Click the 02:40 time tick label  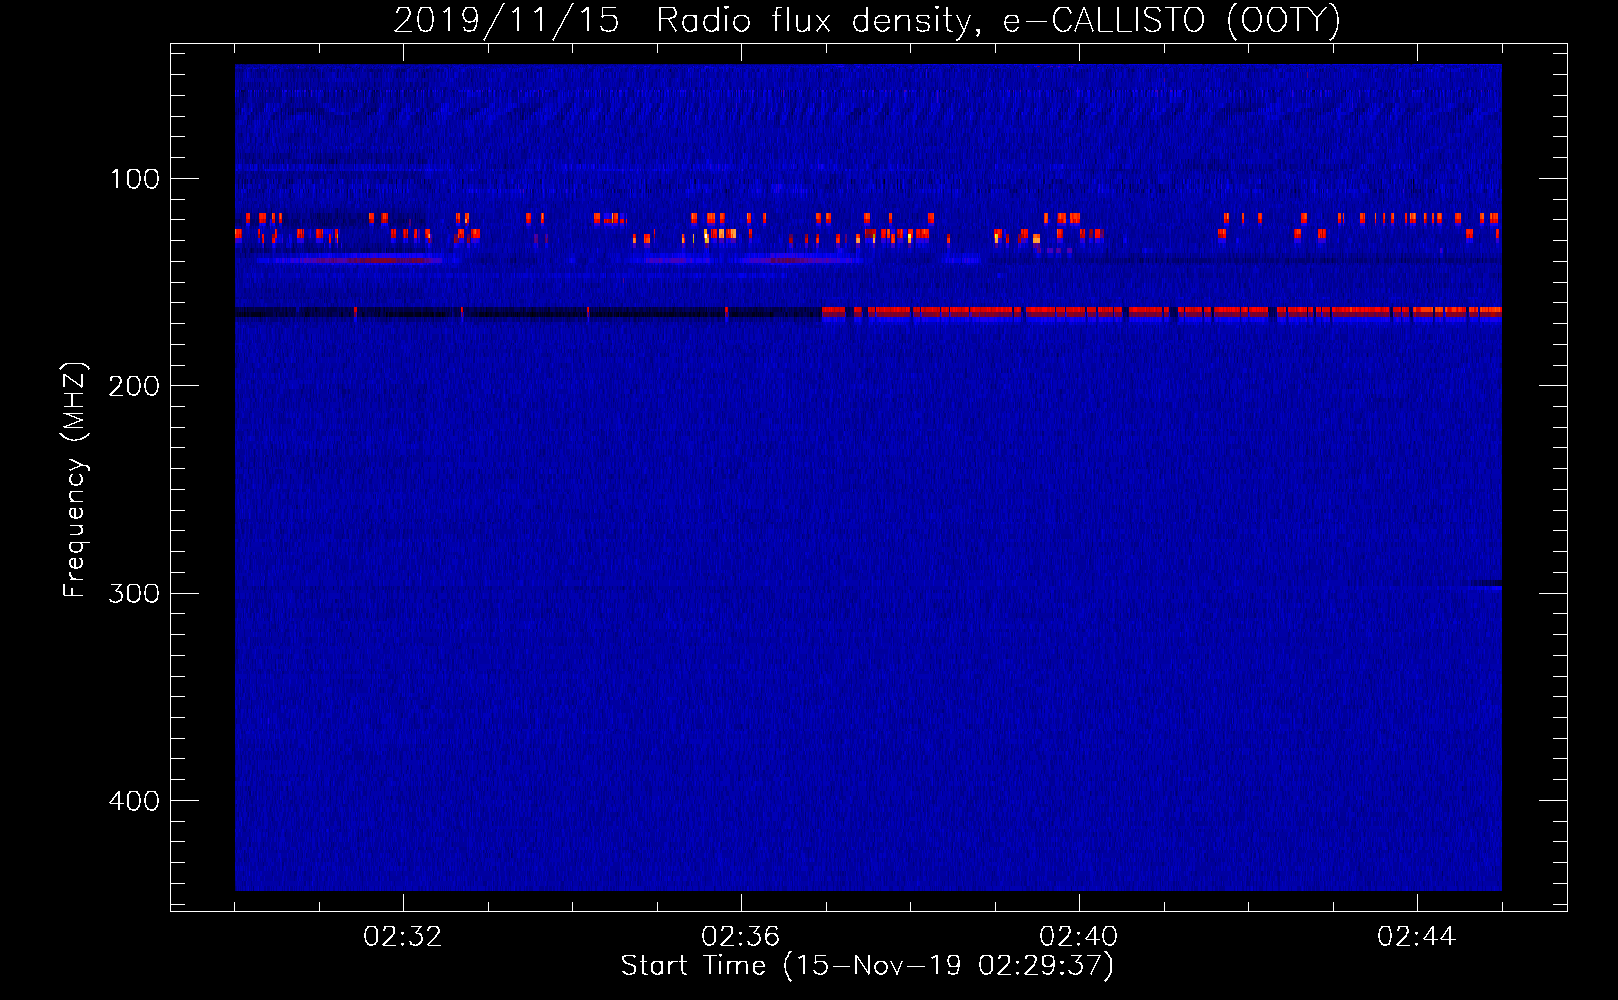[x=1079, y=937]
